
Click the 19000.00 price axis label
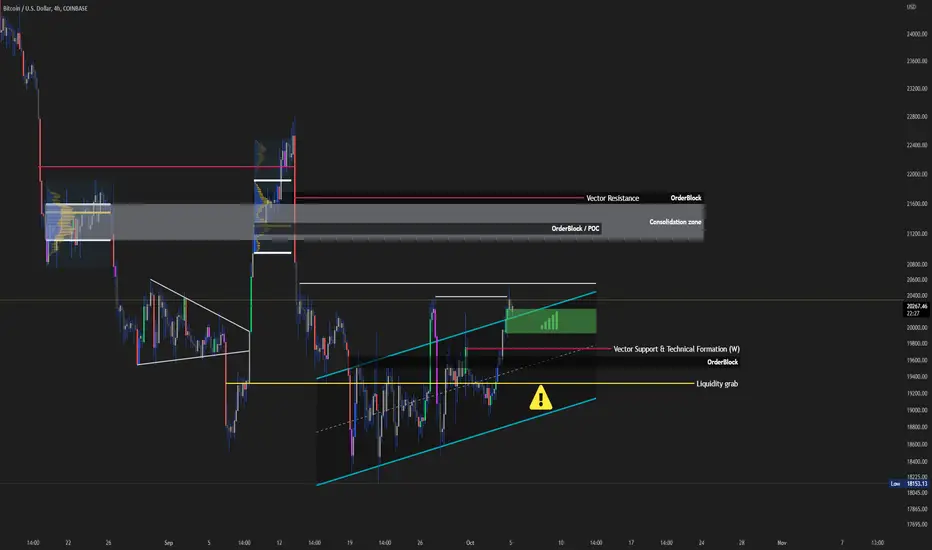coord(917,410)
